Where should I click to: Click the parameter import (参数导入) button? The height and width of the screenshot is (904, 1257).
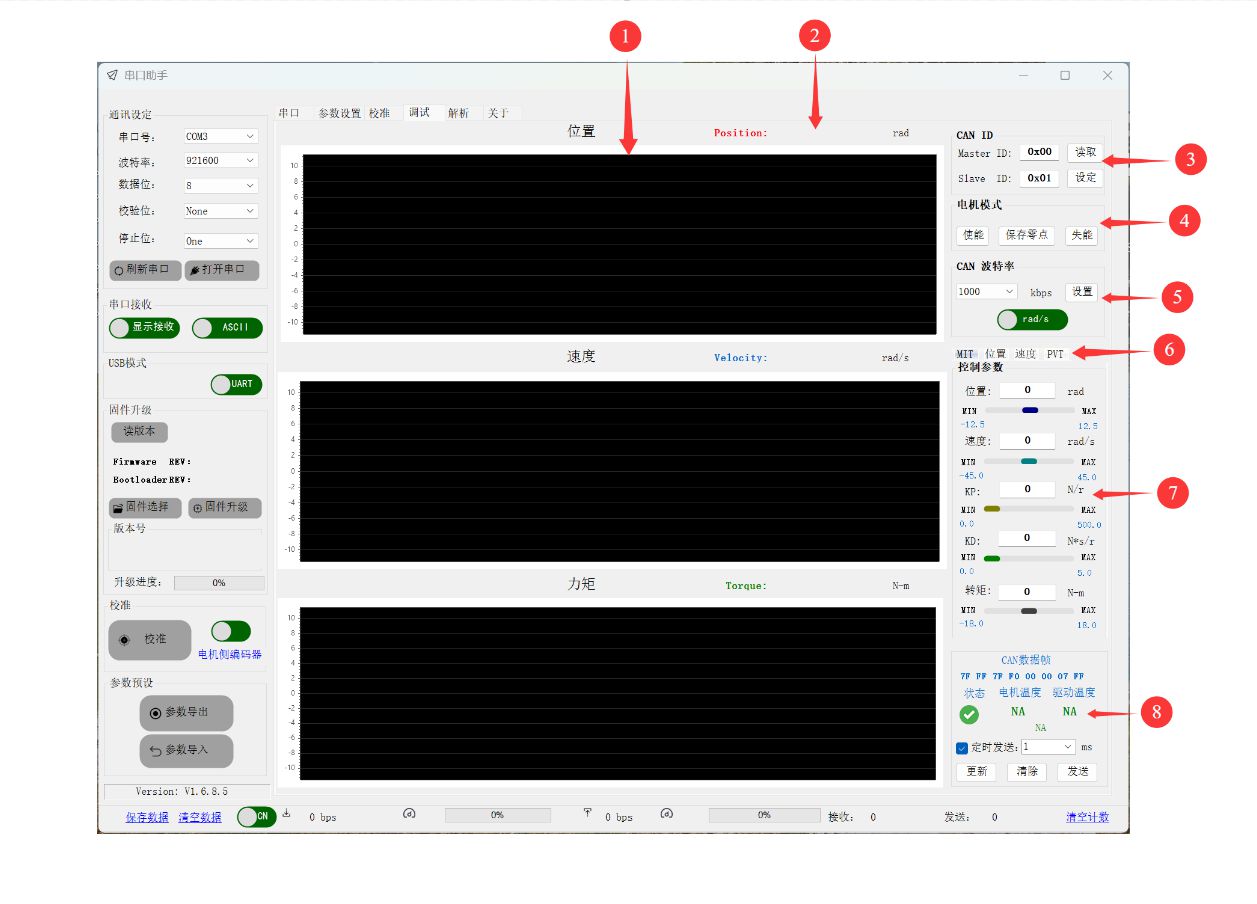click(x=186, y=750)
